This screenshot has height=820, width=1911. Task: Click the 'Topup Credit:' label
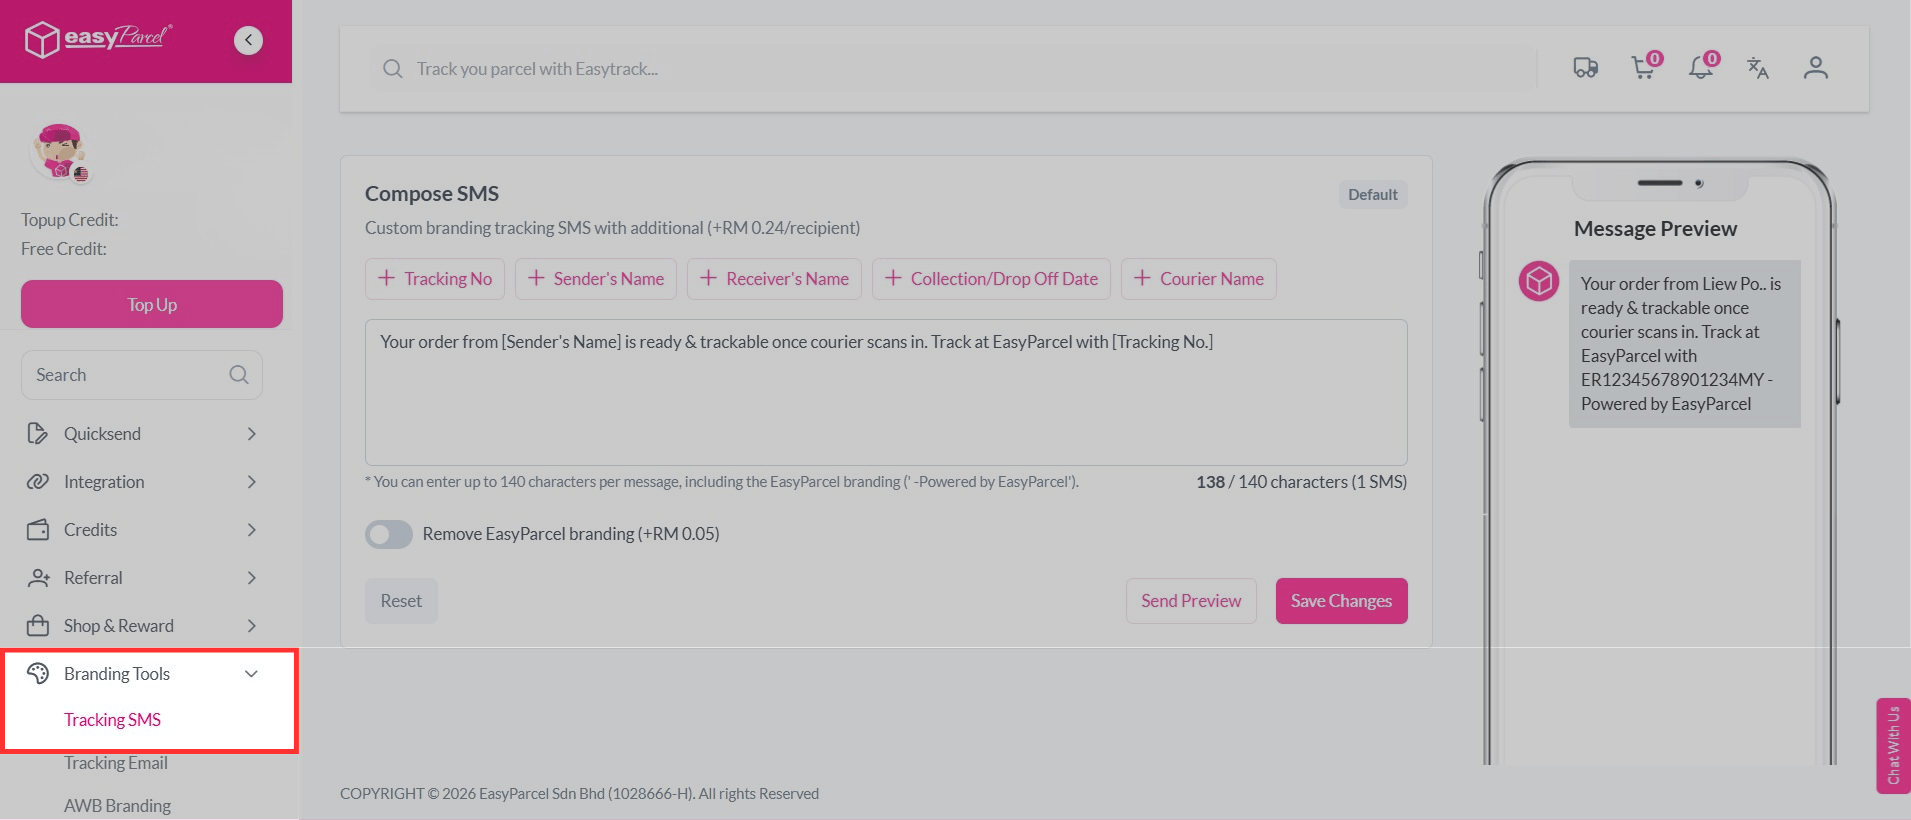coord(70,220)
